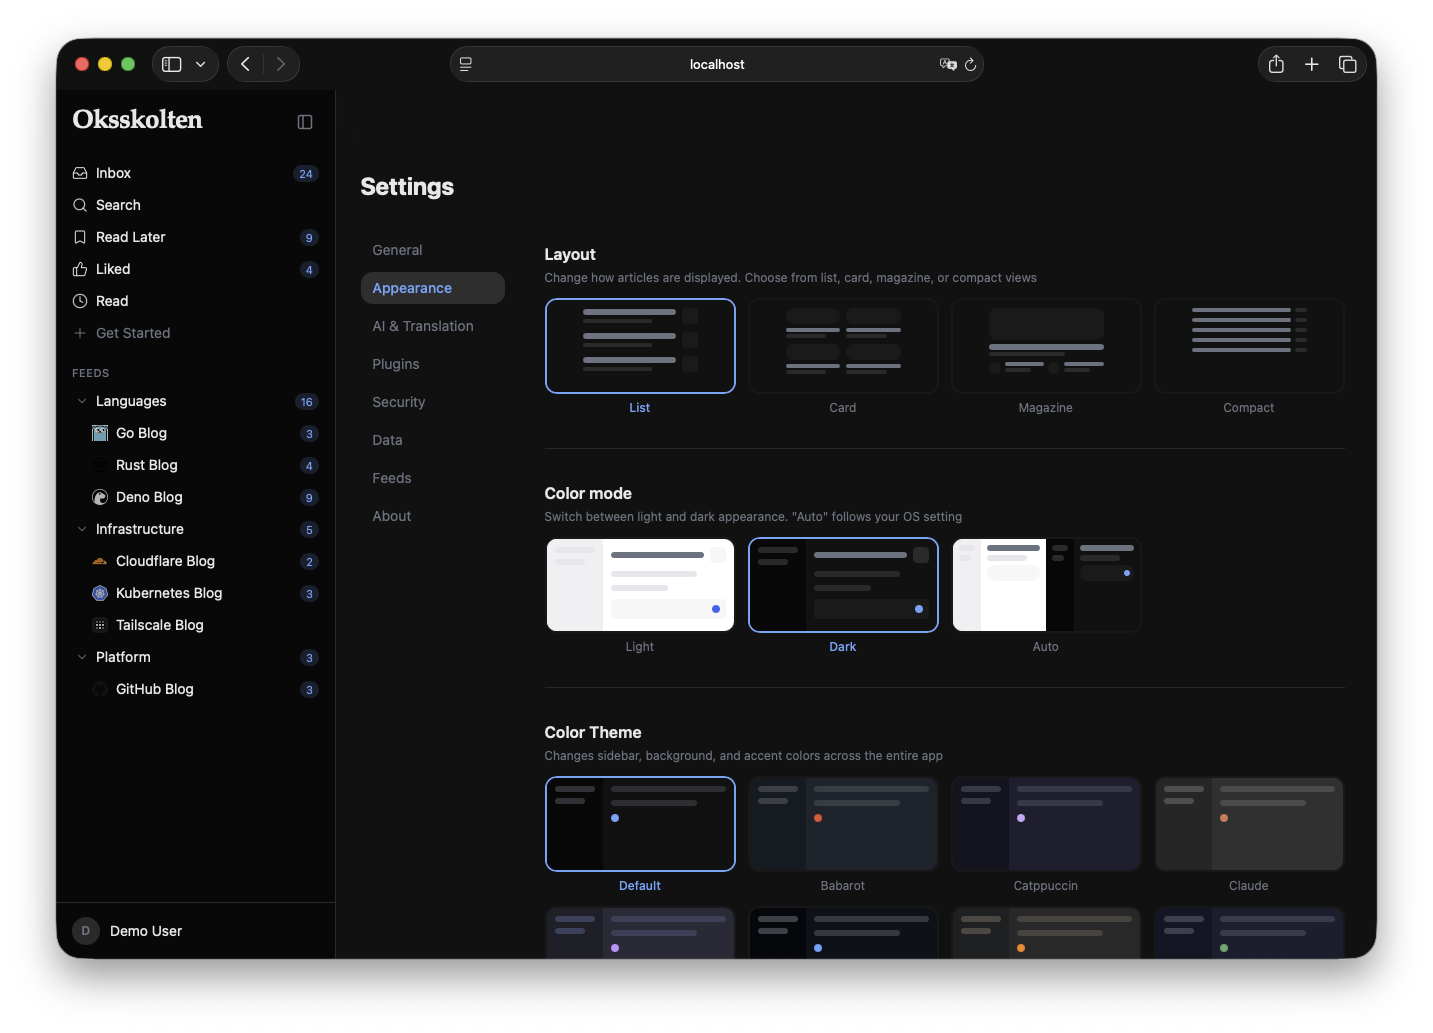Apply the Catppuccin color theme
1433x1033 pixels.
1045,824
